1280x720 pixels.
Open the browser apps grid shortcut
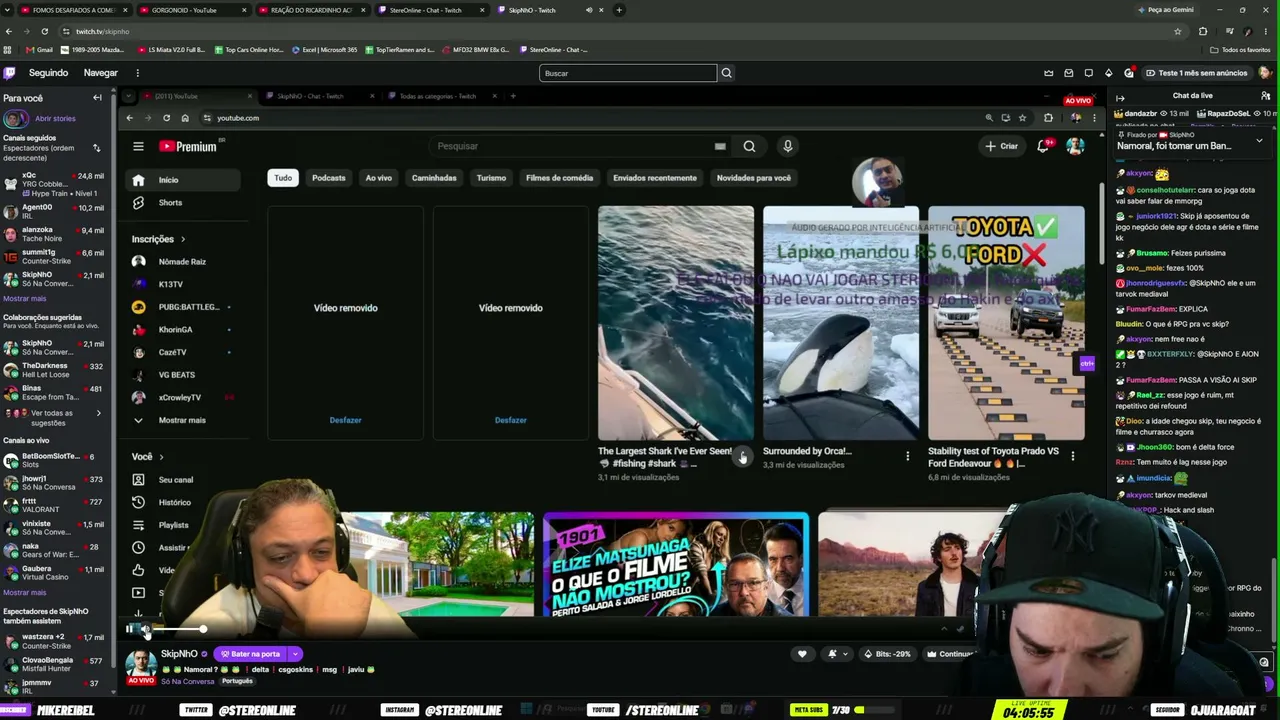(8, 49)
